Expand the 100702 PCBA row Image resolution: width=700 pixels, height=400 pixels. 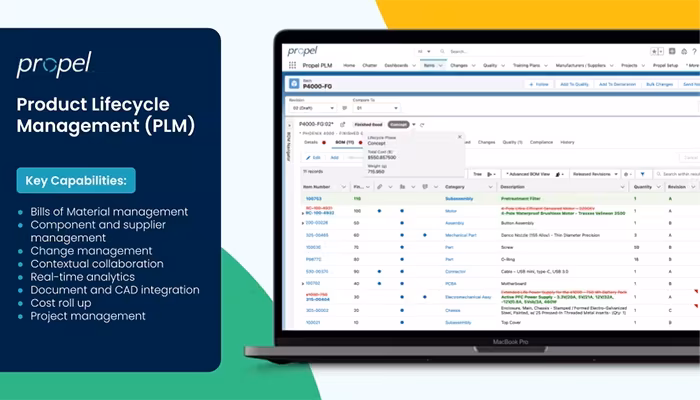[303, 283]
